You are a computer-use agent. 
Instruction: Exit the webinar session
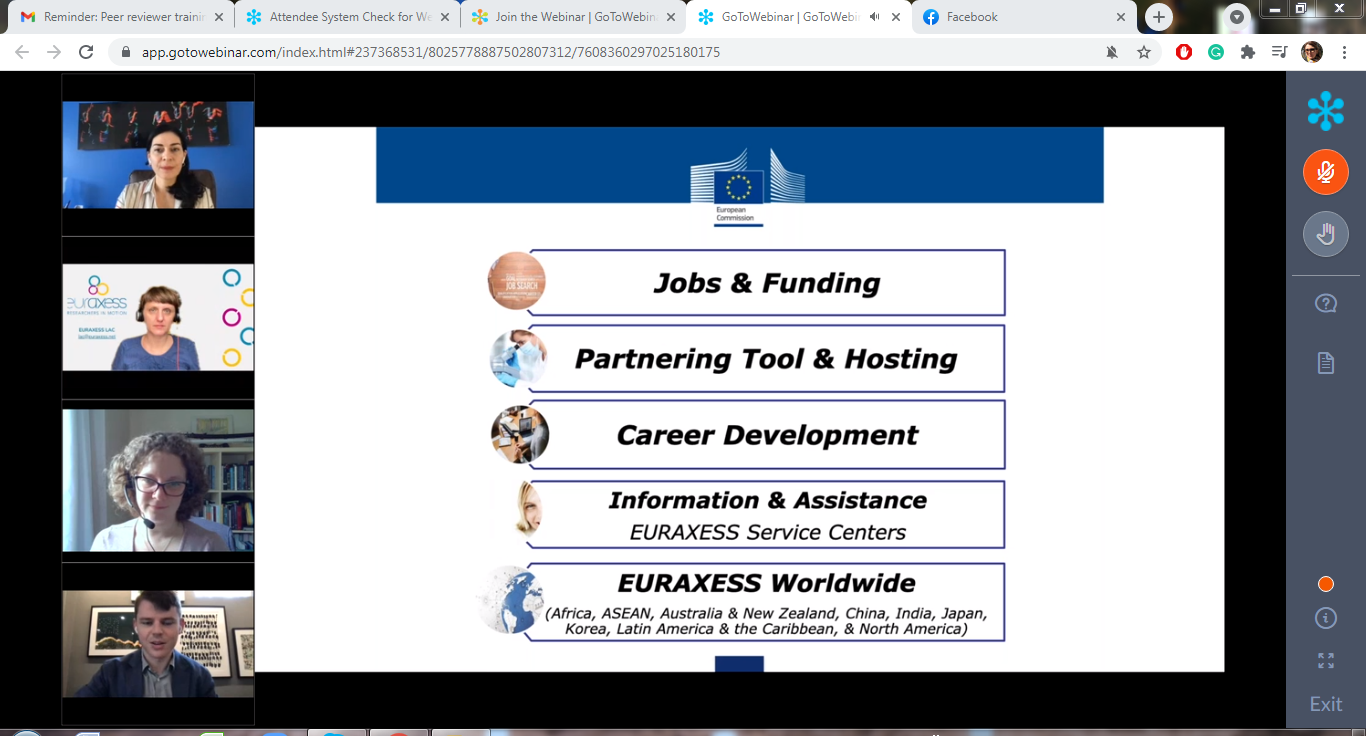pyautogui.click(x=1326, y=704)
